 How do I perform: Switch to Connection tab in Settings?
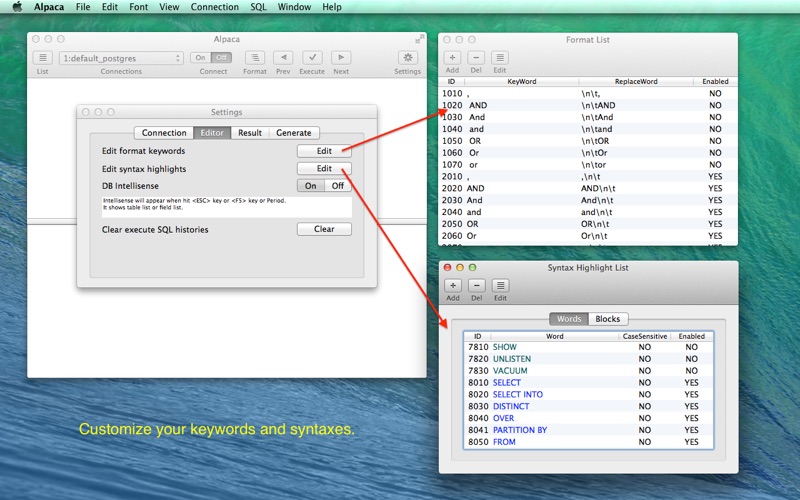click(x=164, y=133)
